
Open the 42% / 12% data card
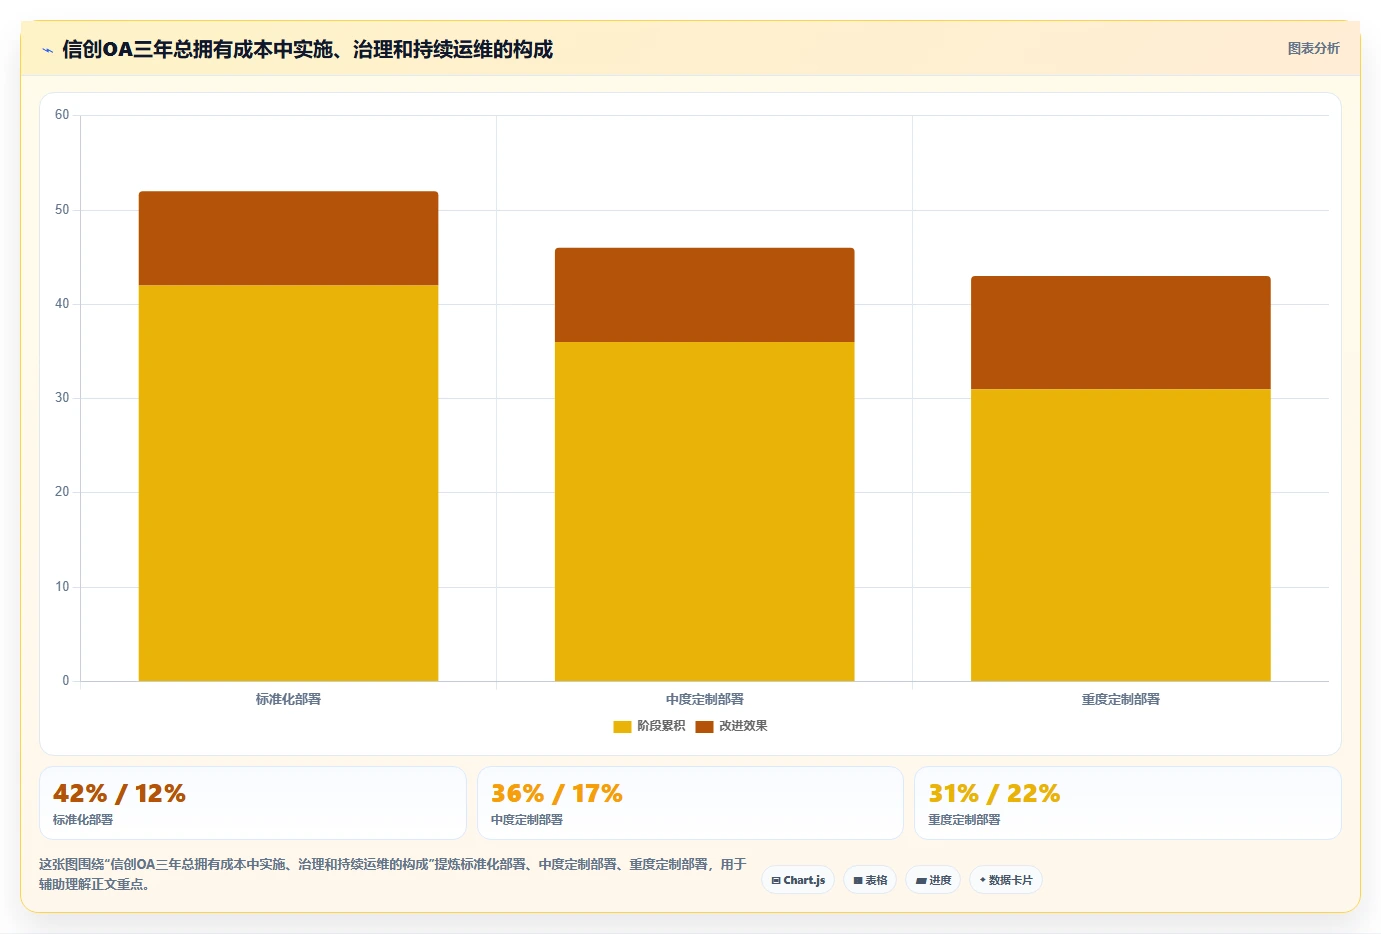[253, 803]
